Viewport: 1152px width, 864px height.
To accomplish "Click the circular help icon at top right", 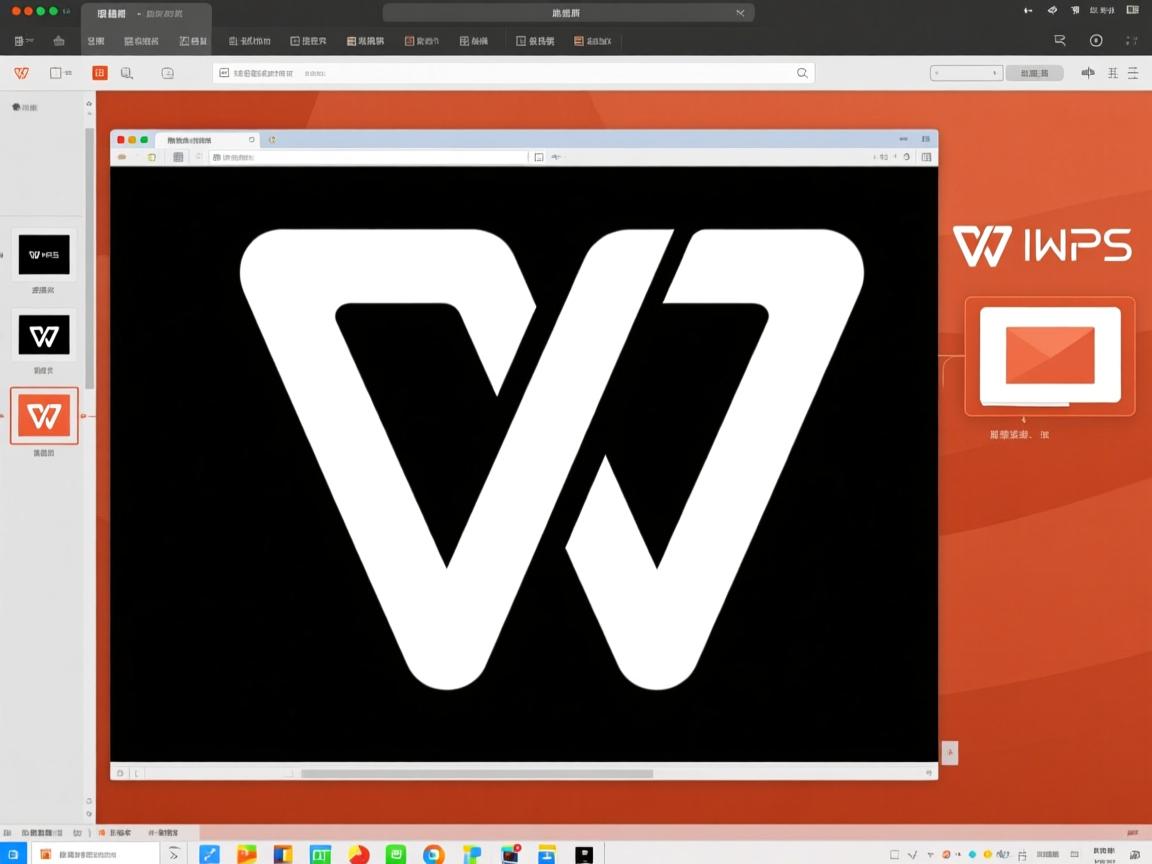I will [1096, 41].
